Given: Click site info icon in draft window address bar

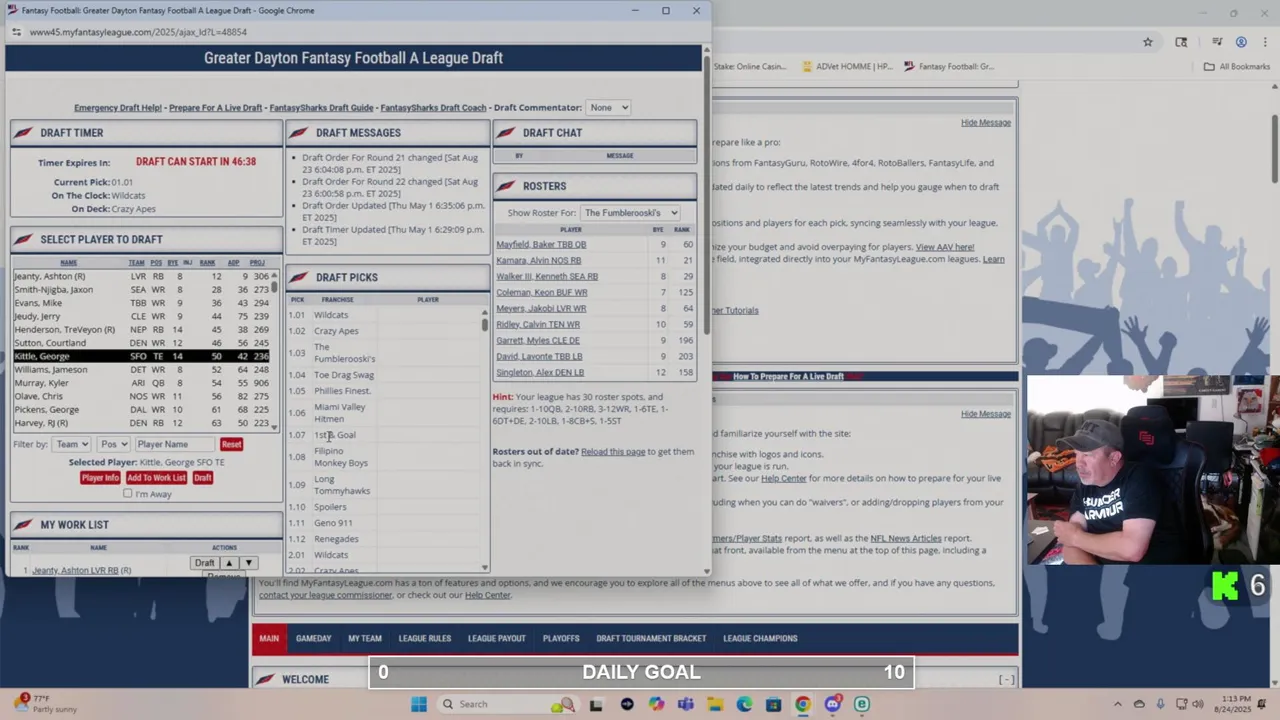Looking at the screenshot, I should pyautogui.click(x=16, y=32).
